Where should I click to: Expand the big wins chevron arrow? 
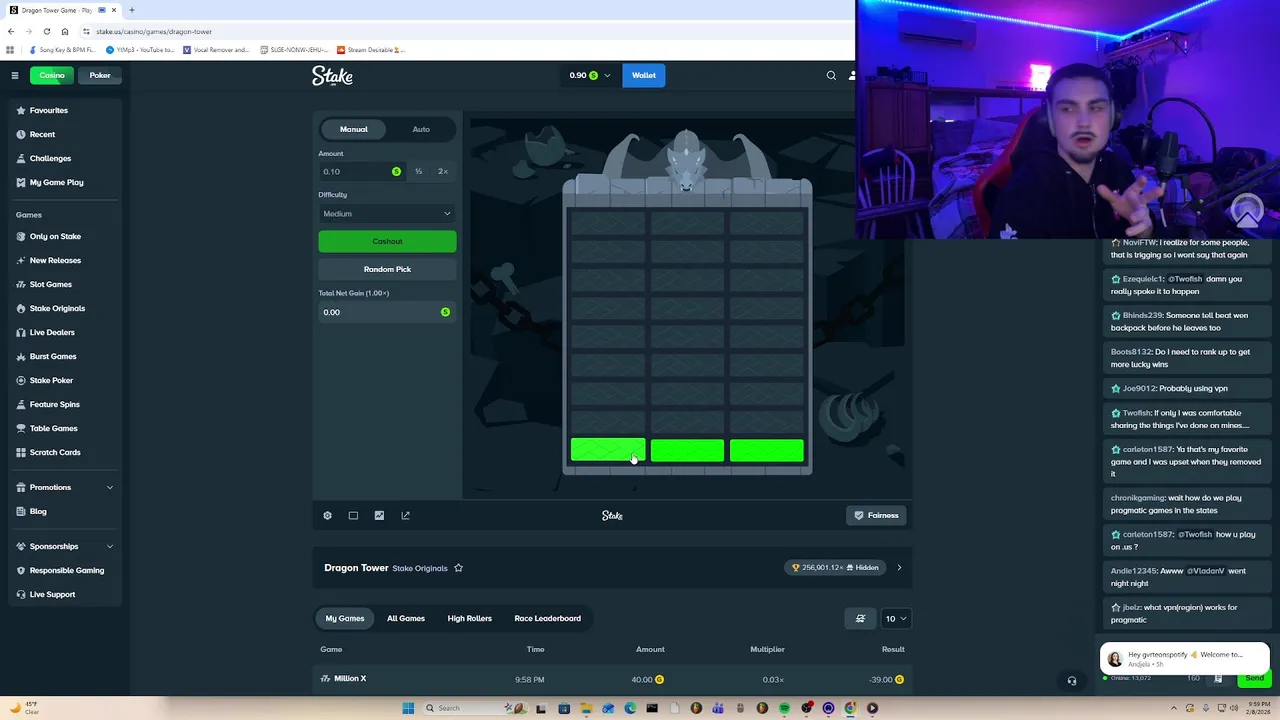click(x=898, y=568)
